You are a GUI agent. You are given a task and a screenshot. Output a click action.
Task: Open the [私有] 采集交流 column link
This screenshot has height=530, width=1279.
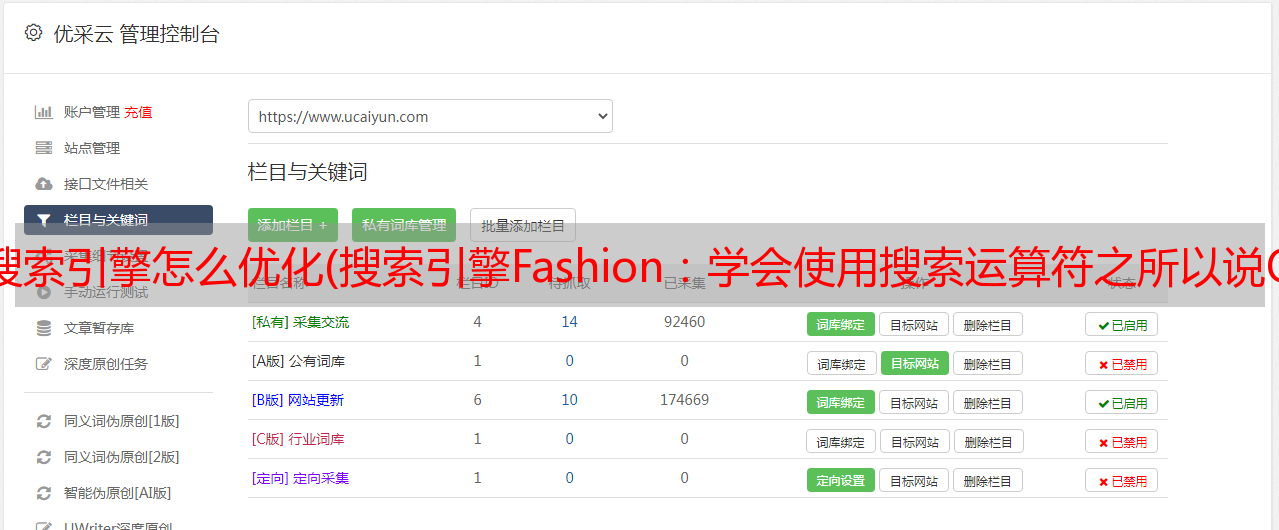pyautogui.click(x=301, y=322)
